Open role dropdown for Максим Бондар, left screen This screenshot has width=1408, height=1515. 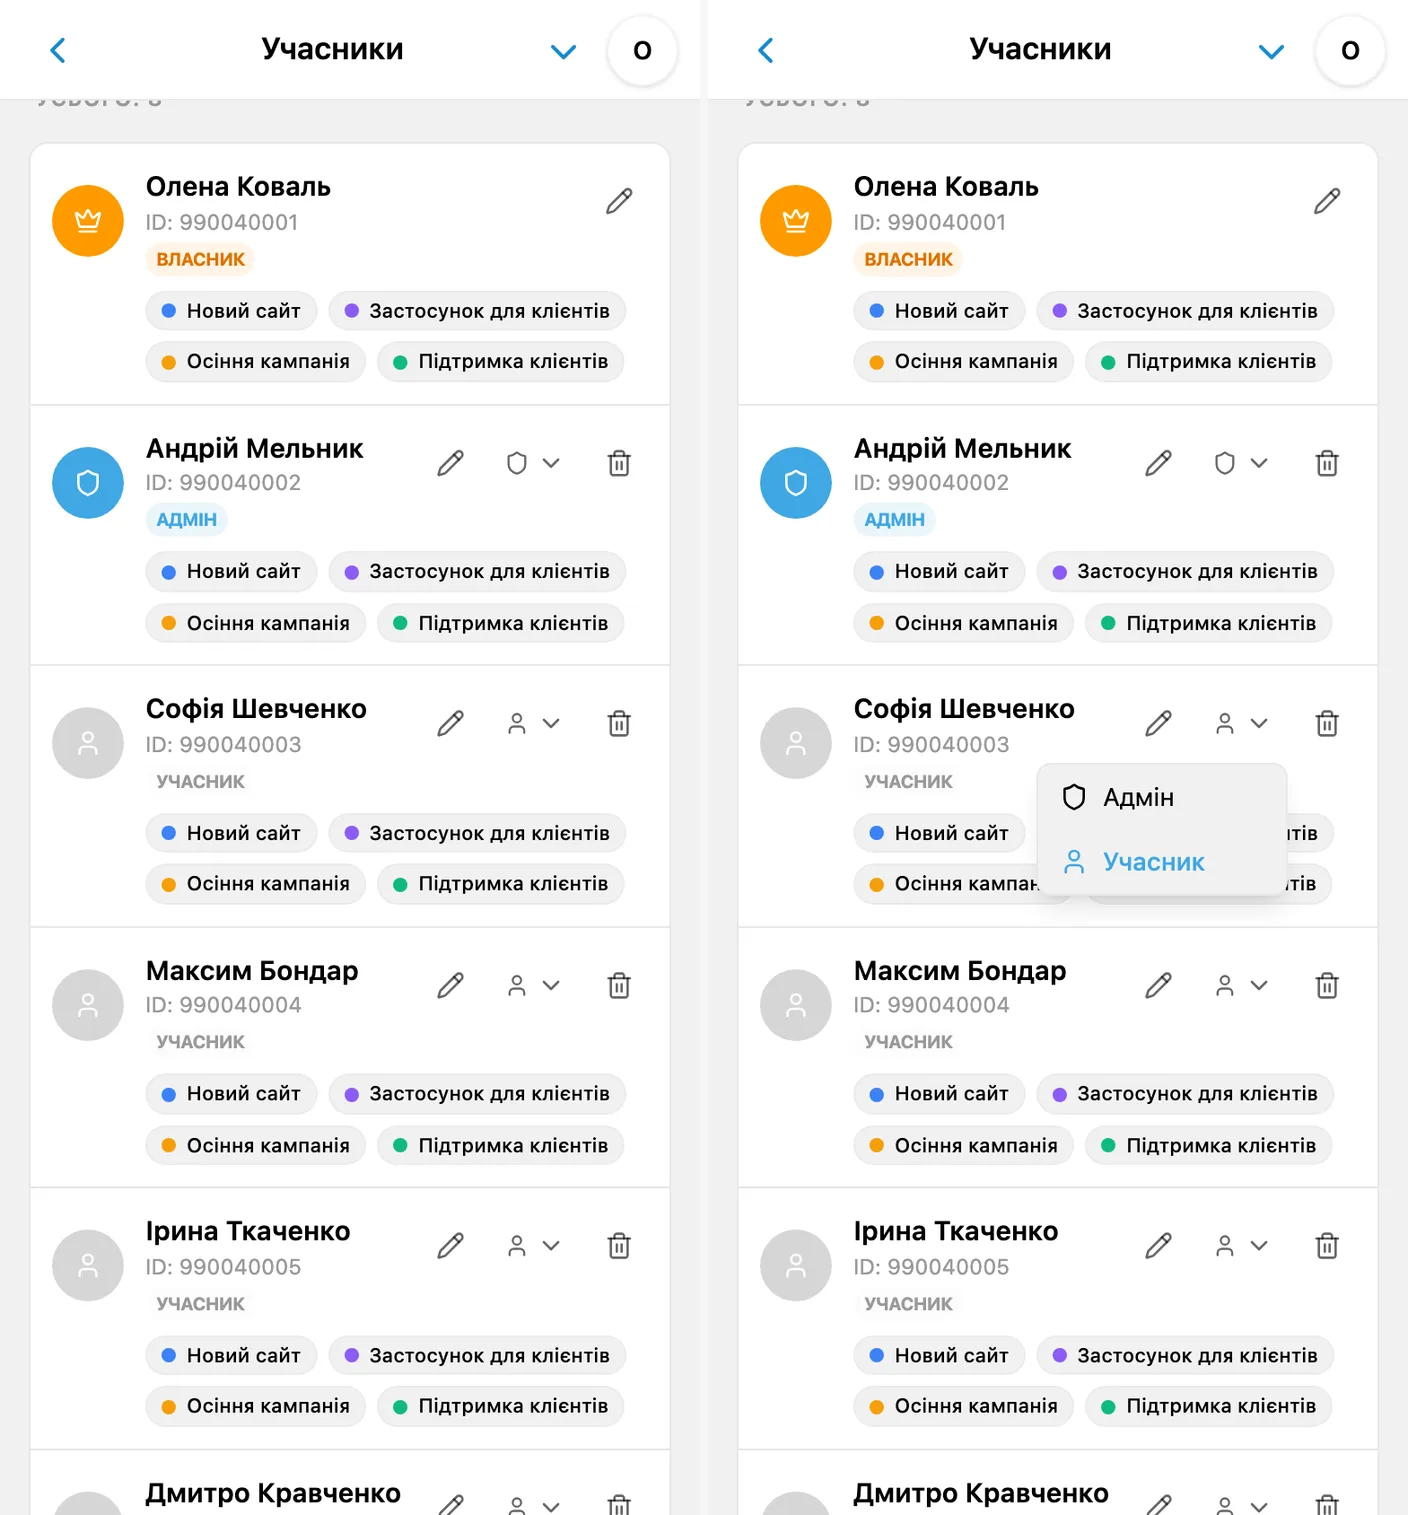(x=533, y=985)
